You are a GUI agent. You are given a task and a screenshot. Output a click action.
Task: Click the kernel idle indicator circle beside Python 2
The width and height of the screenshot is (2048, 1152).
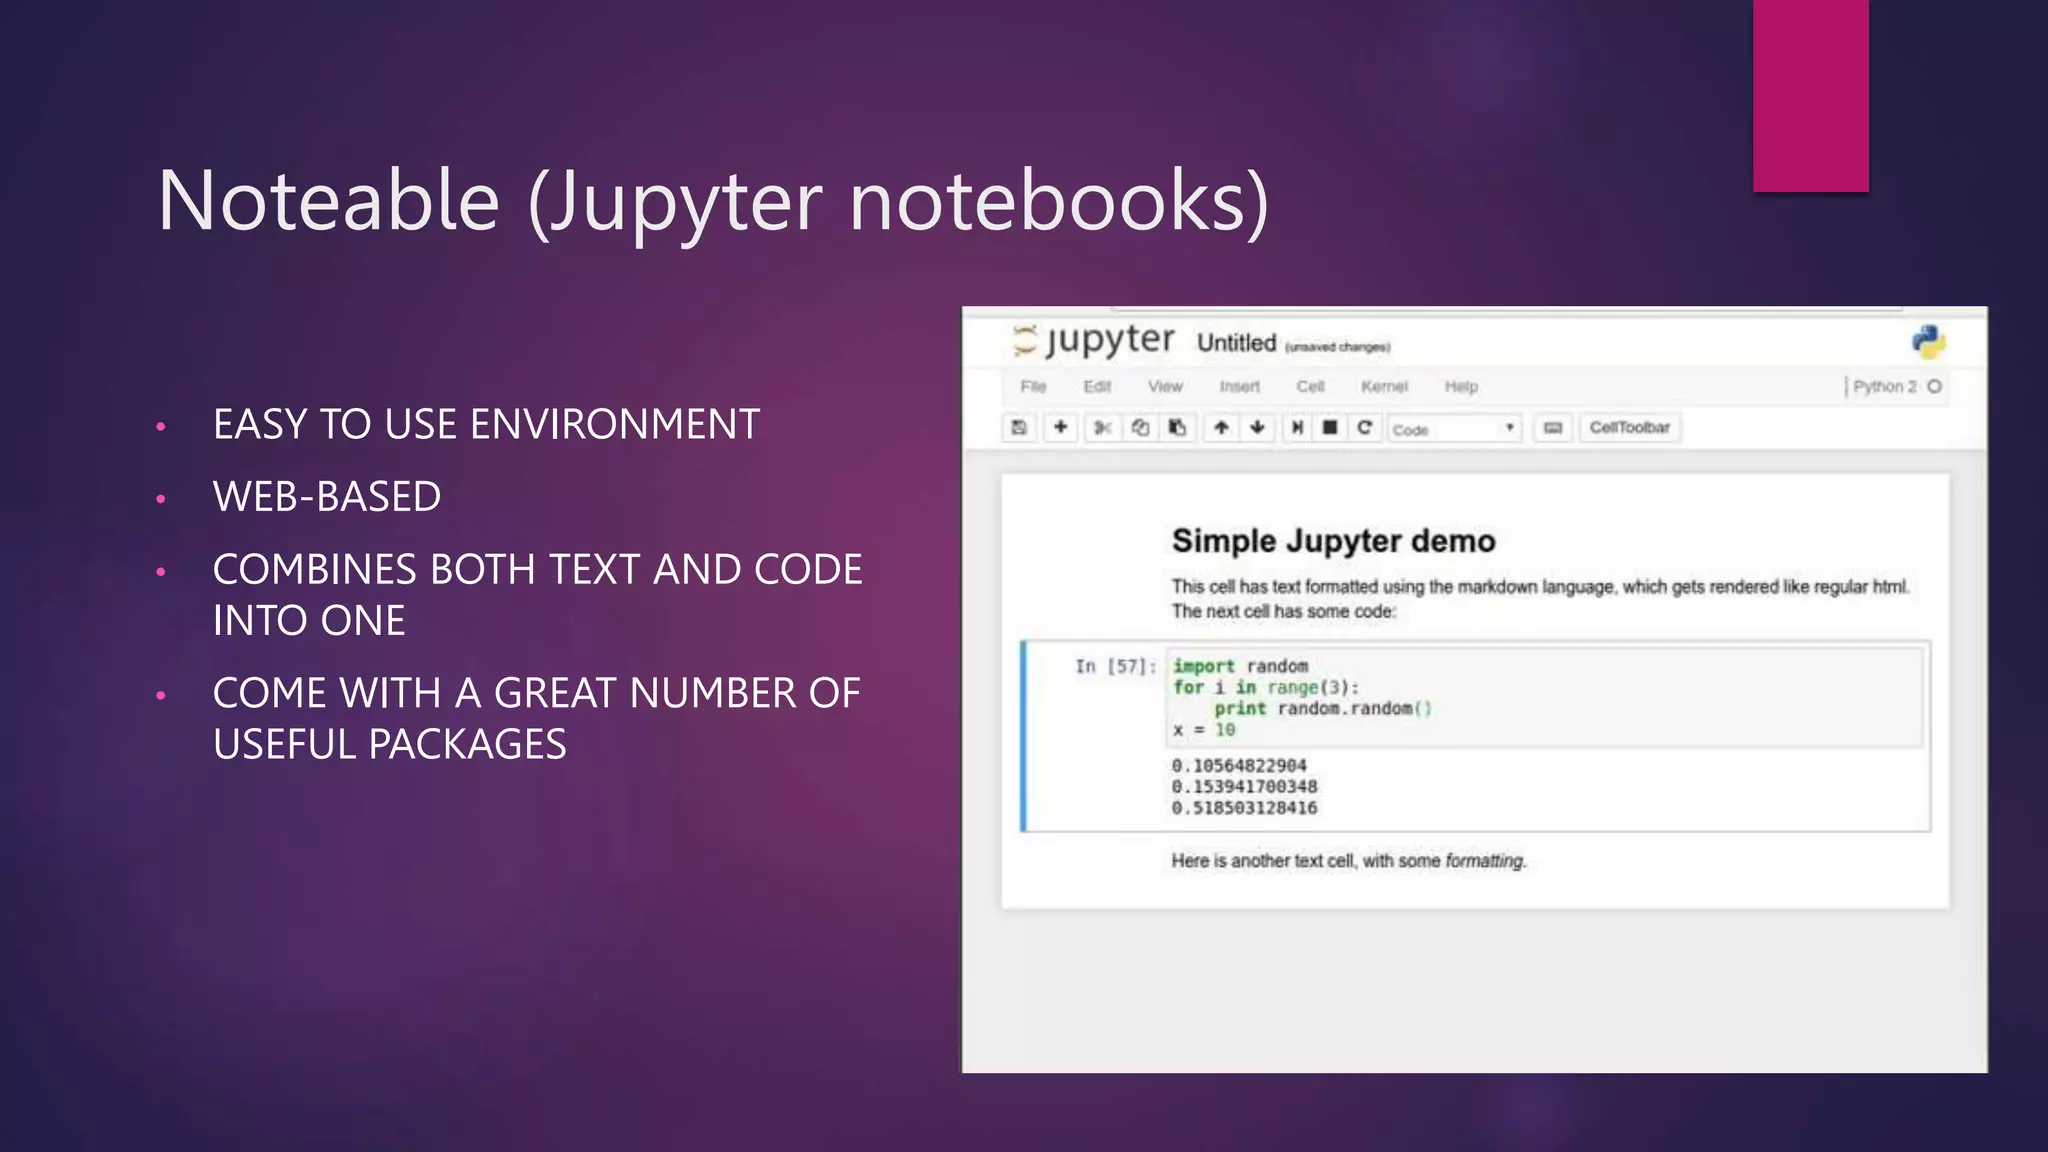pos(1934,386)
